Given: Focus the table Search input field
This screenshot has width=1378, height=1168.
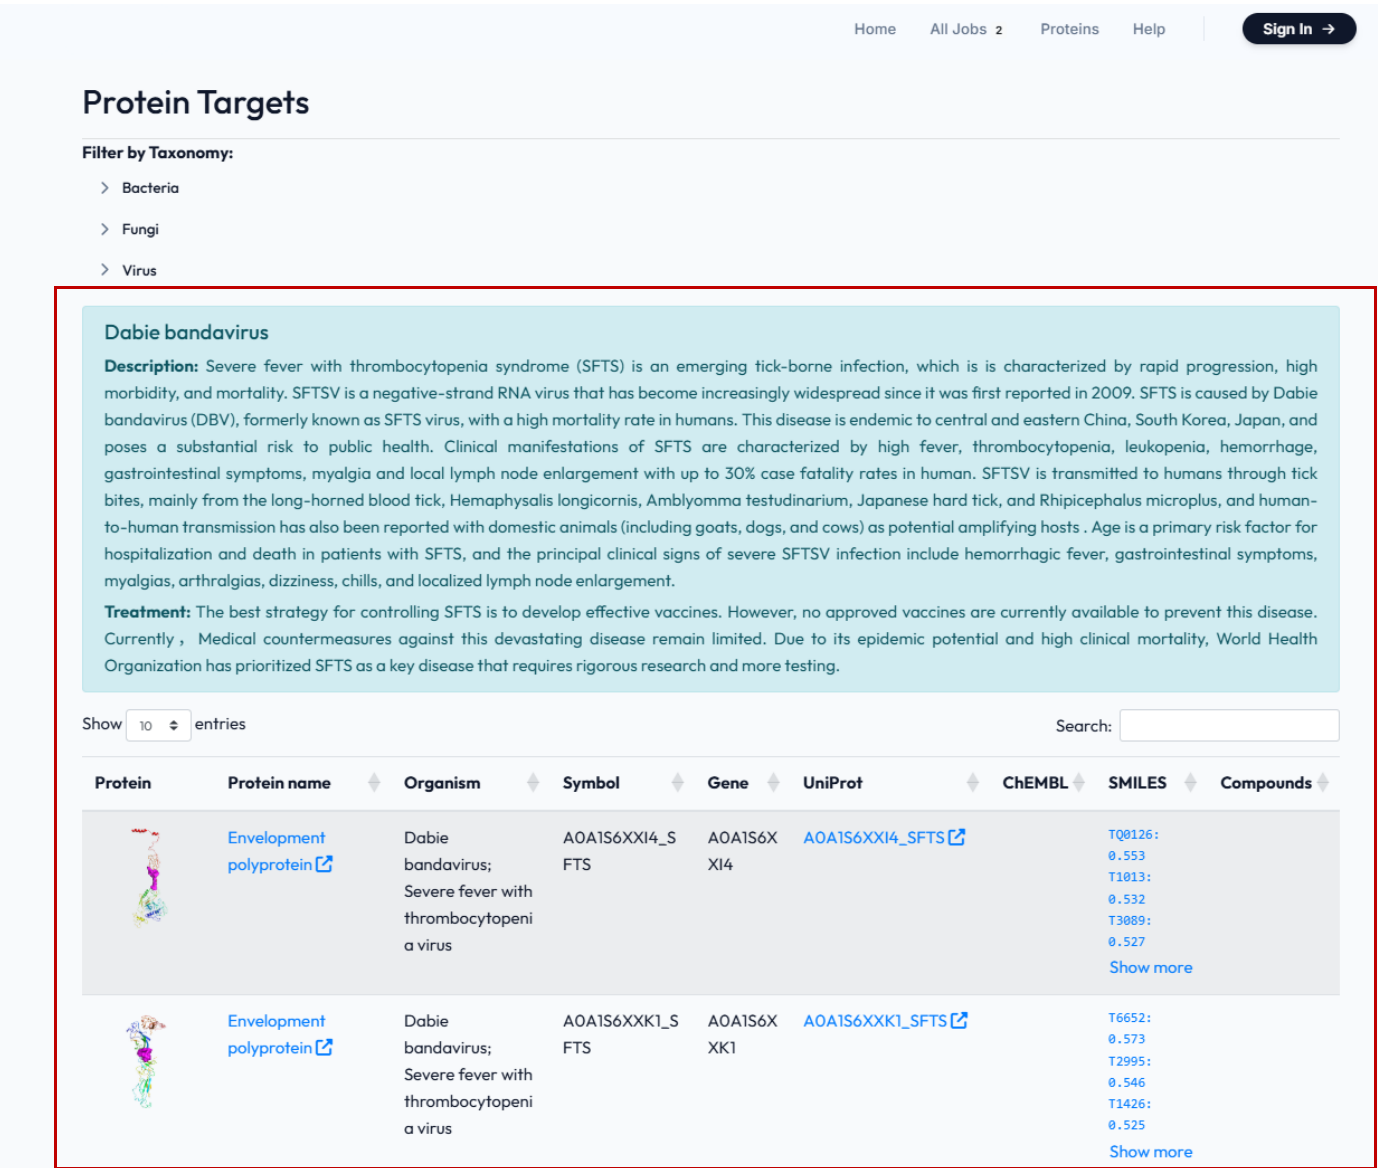Looking at the screenshot, I should click(x=1229, y=725).
